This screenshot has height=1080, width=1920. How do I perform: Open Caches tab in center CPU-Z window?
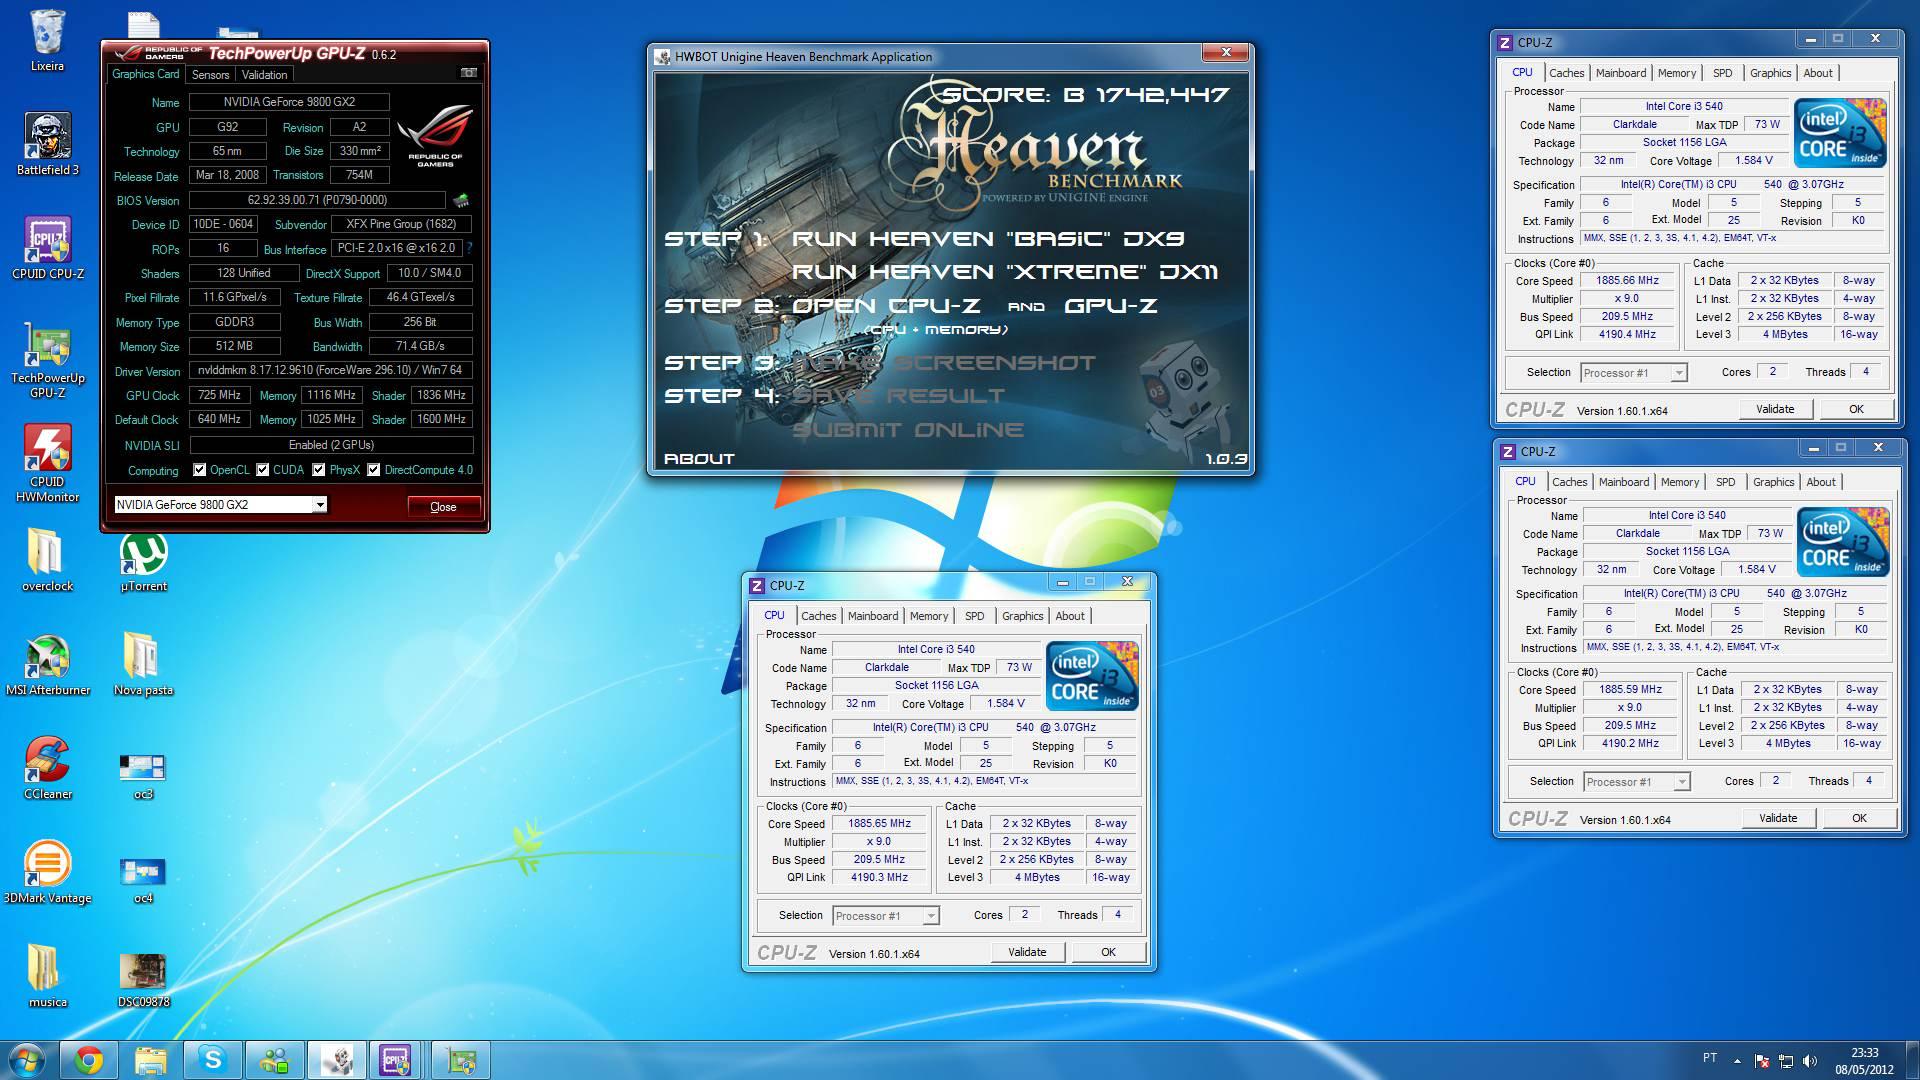point(818,616)
